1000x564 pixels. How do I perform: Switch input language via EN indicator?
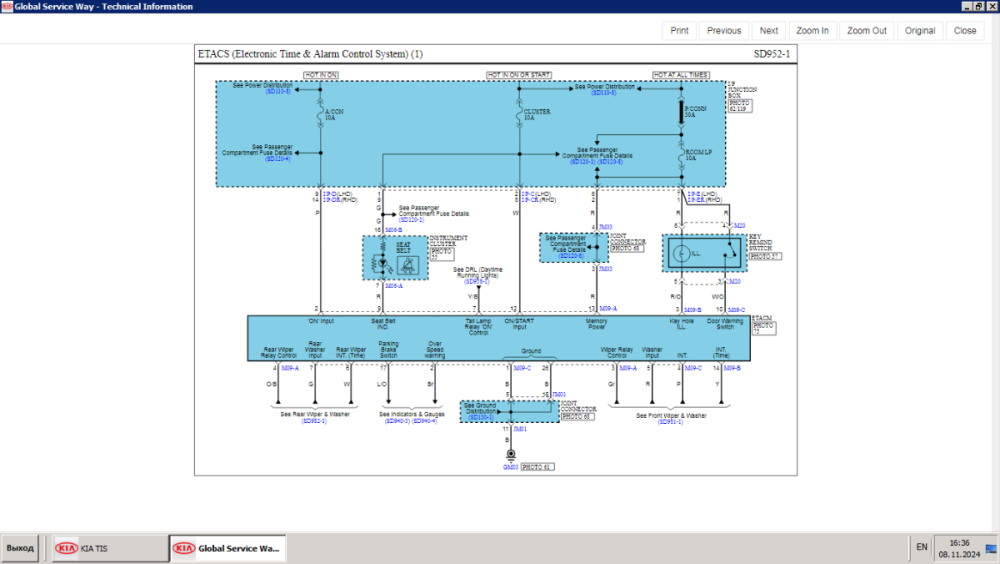(x=921, y=547)
